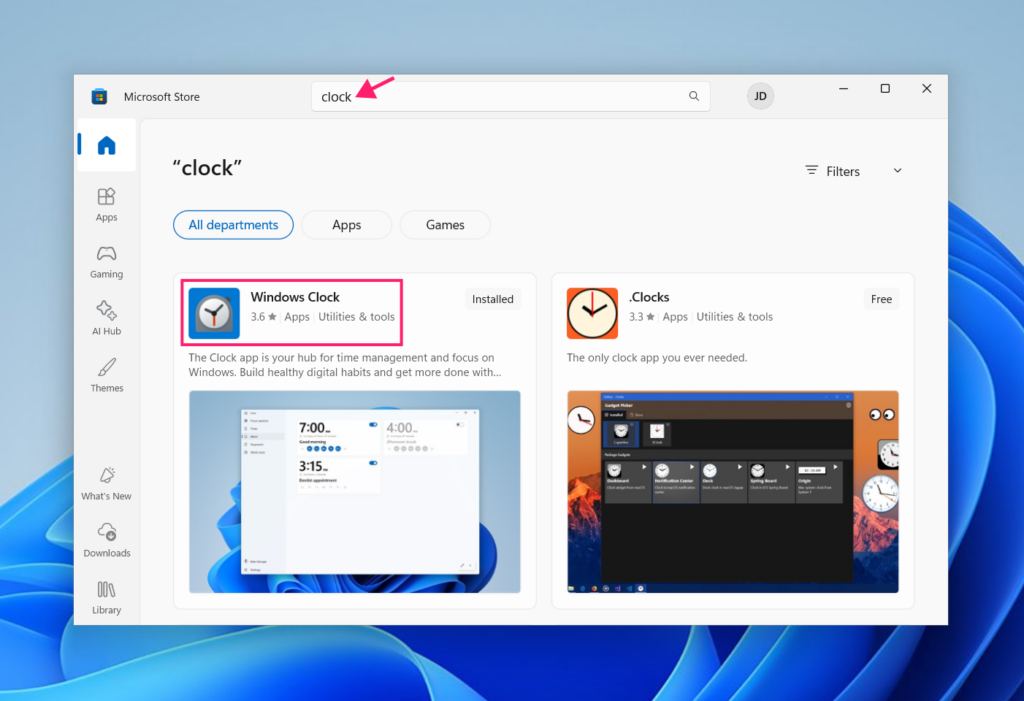The image size is (1024, 701).
Task: Click the Windows Clock description text
Action: (345, 365)
